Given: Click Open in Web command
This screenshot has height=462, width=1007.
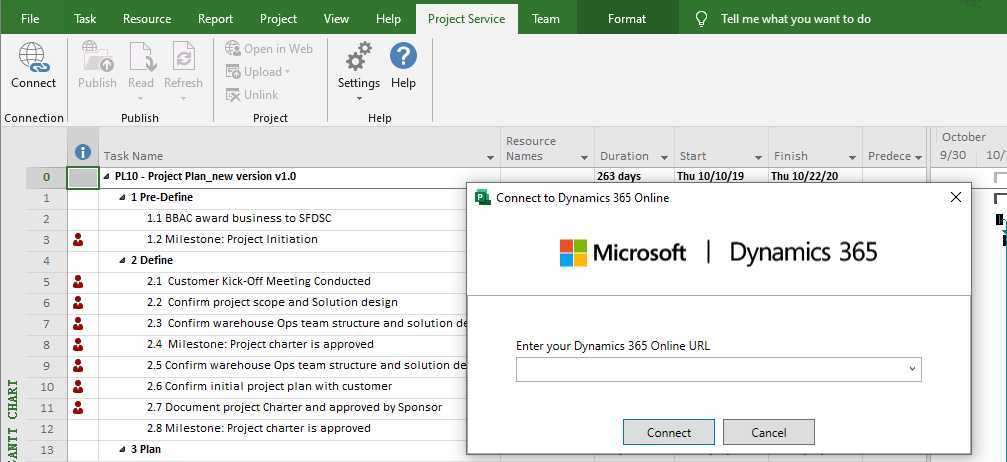Looking at the screenshot, I should (x=269, y=49).
